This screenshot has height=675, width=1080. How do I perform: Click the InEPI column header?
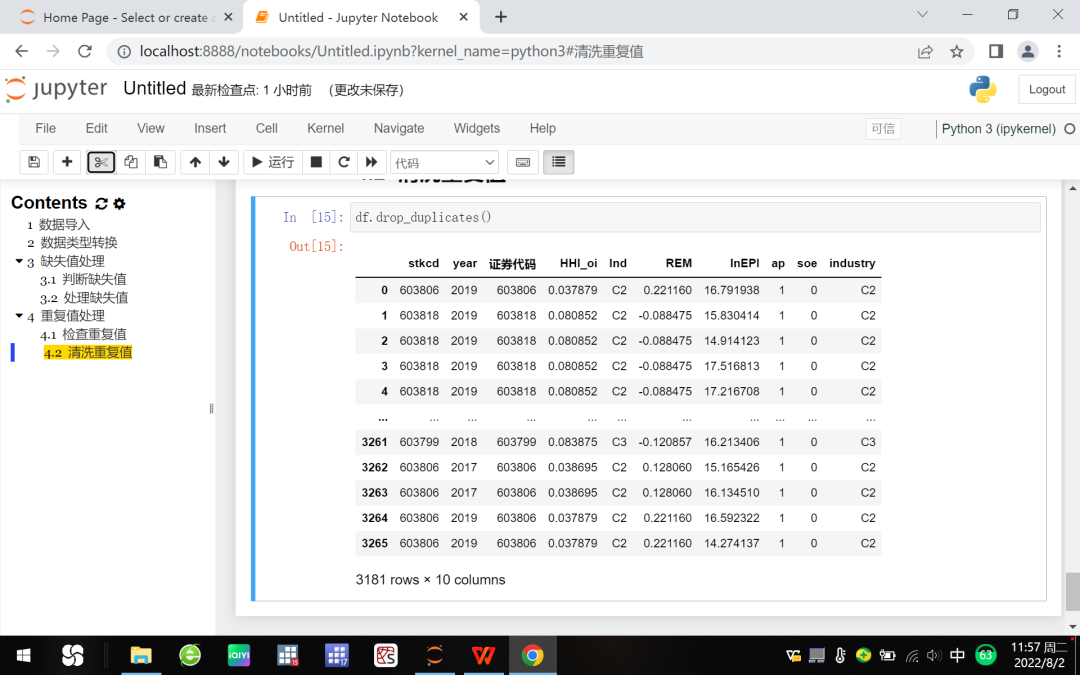745,263
